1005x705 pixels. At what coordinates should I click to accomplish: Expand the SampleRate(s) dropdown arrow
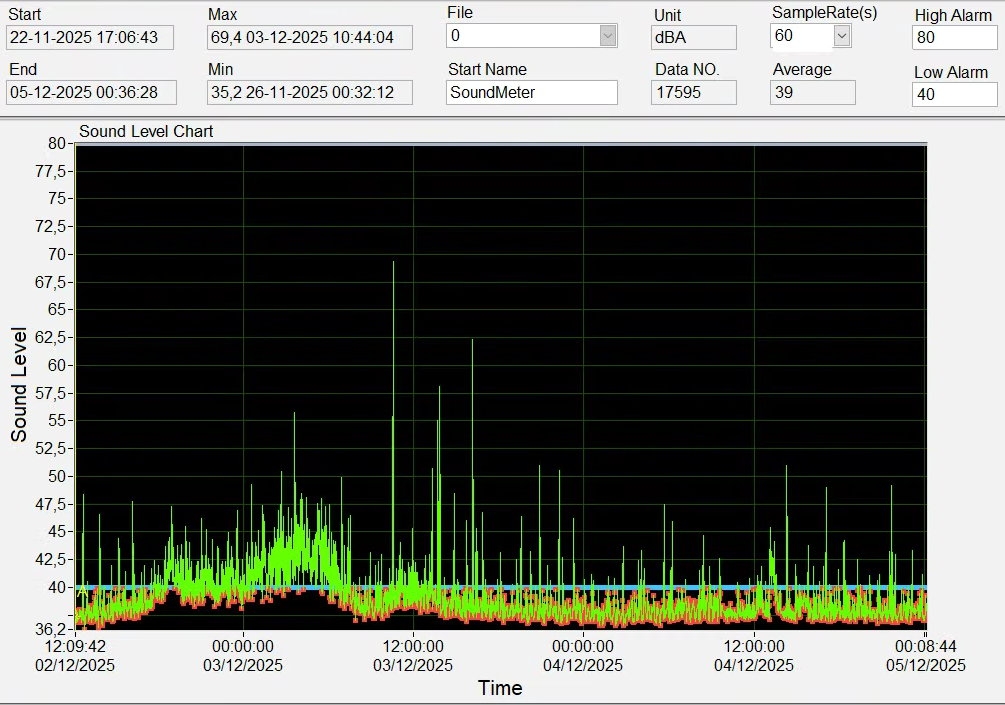841,36
